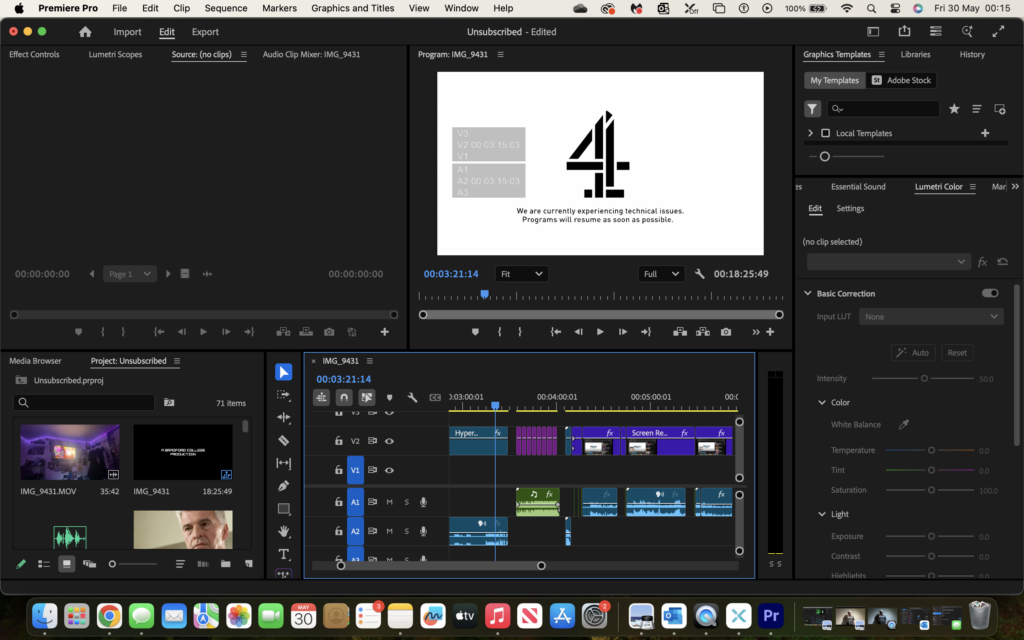The image size is (1024, 640).
Task: Open the Sequence menu
Action: pos(226,8)
